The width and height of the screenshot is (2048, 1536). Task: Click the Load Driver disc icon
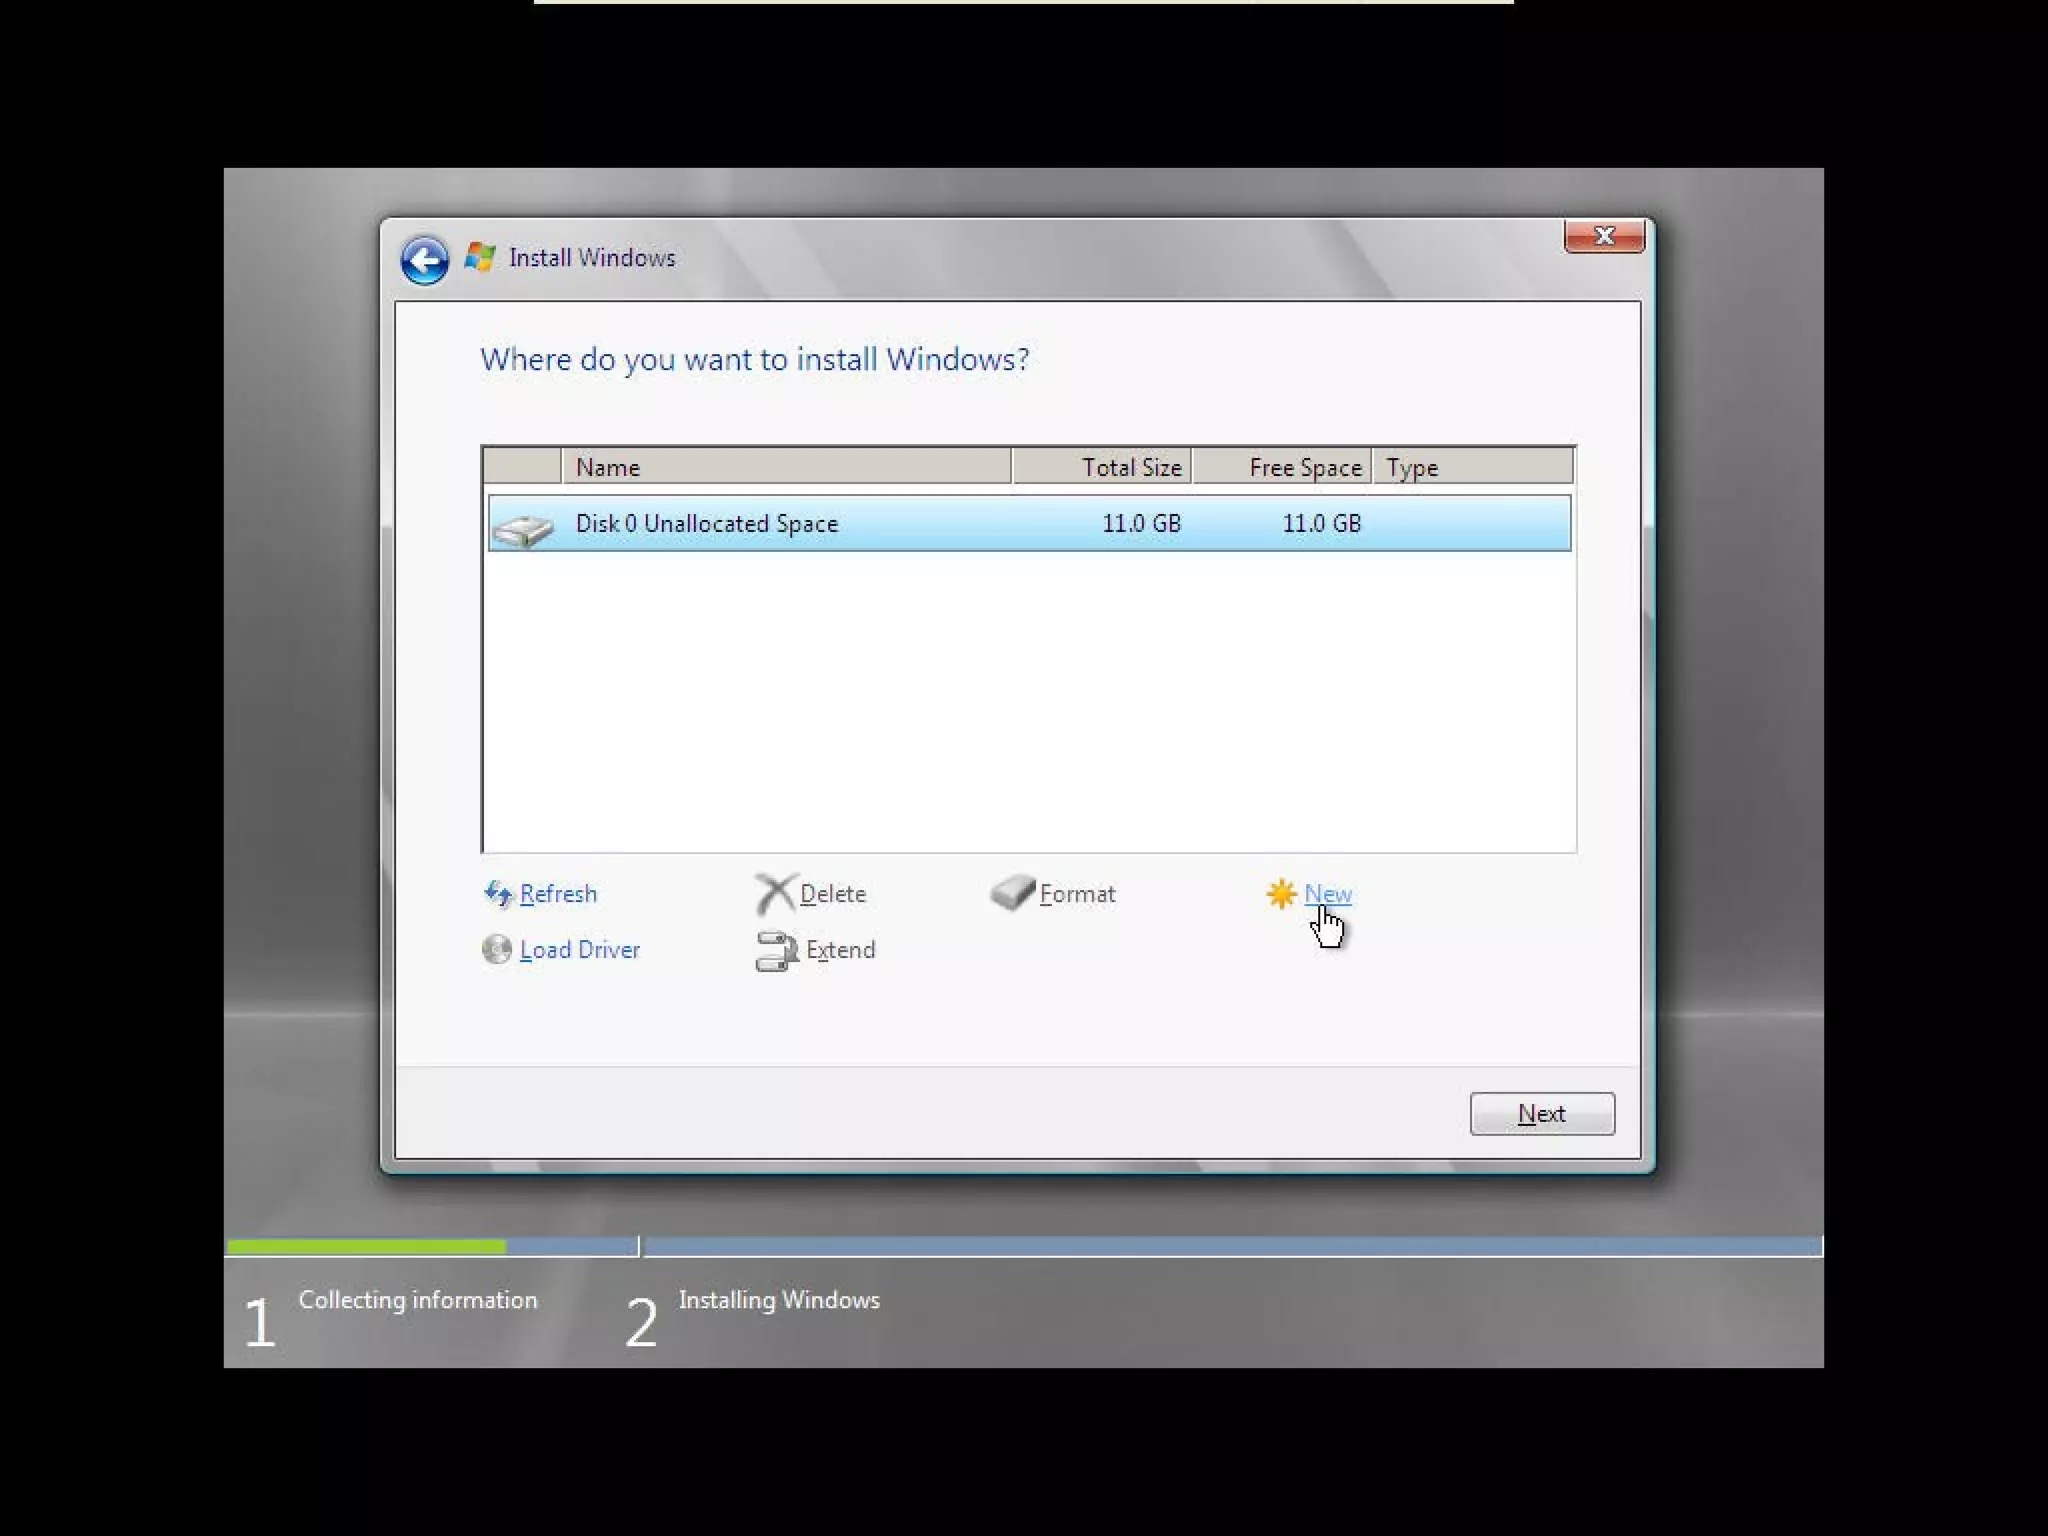click(496, 949)
